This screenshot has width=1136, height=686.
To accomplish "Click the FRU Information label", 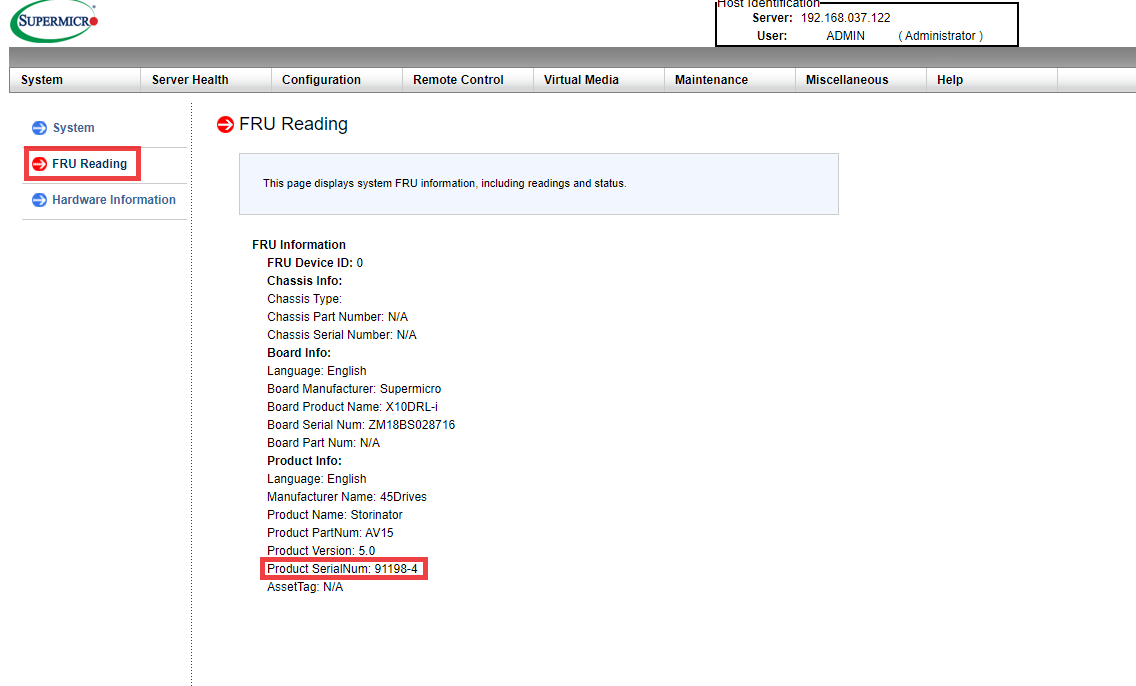I will click(299, 245).
